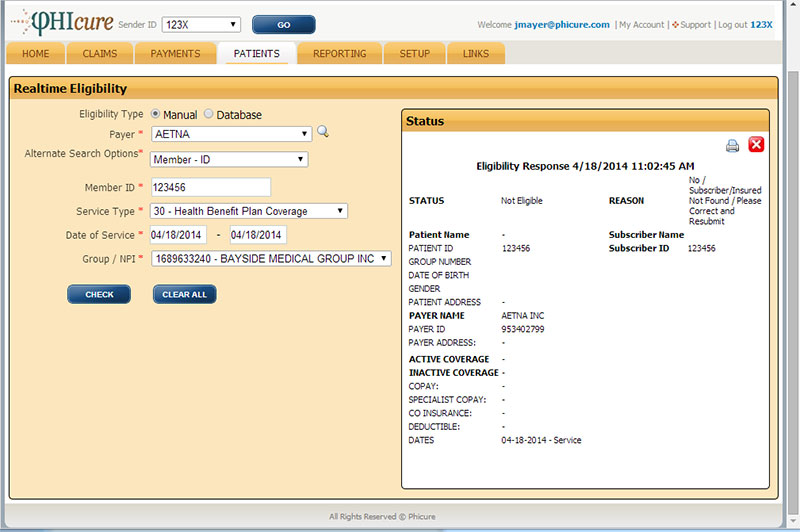
Task: Open the LINKS tab
Action: [476, 54]
